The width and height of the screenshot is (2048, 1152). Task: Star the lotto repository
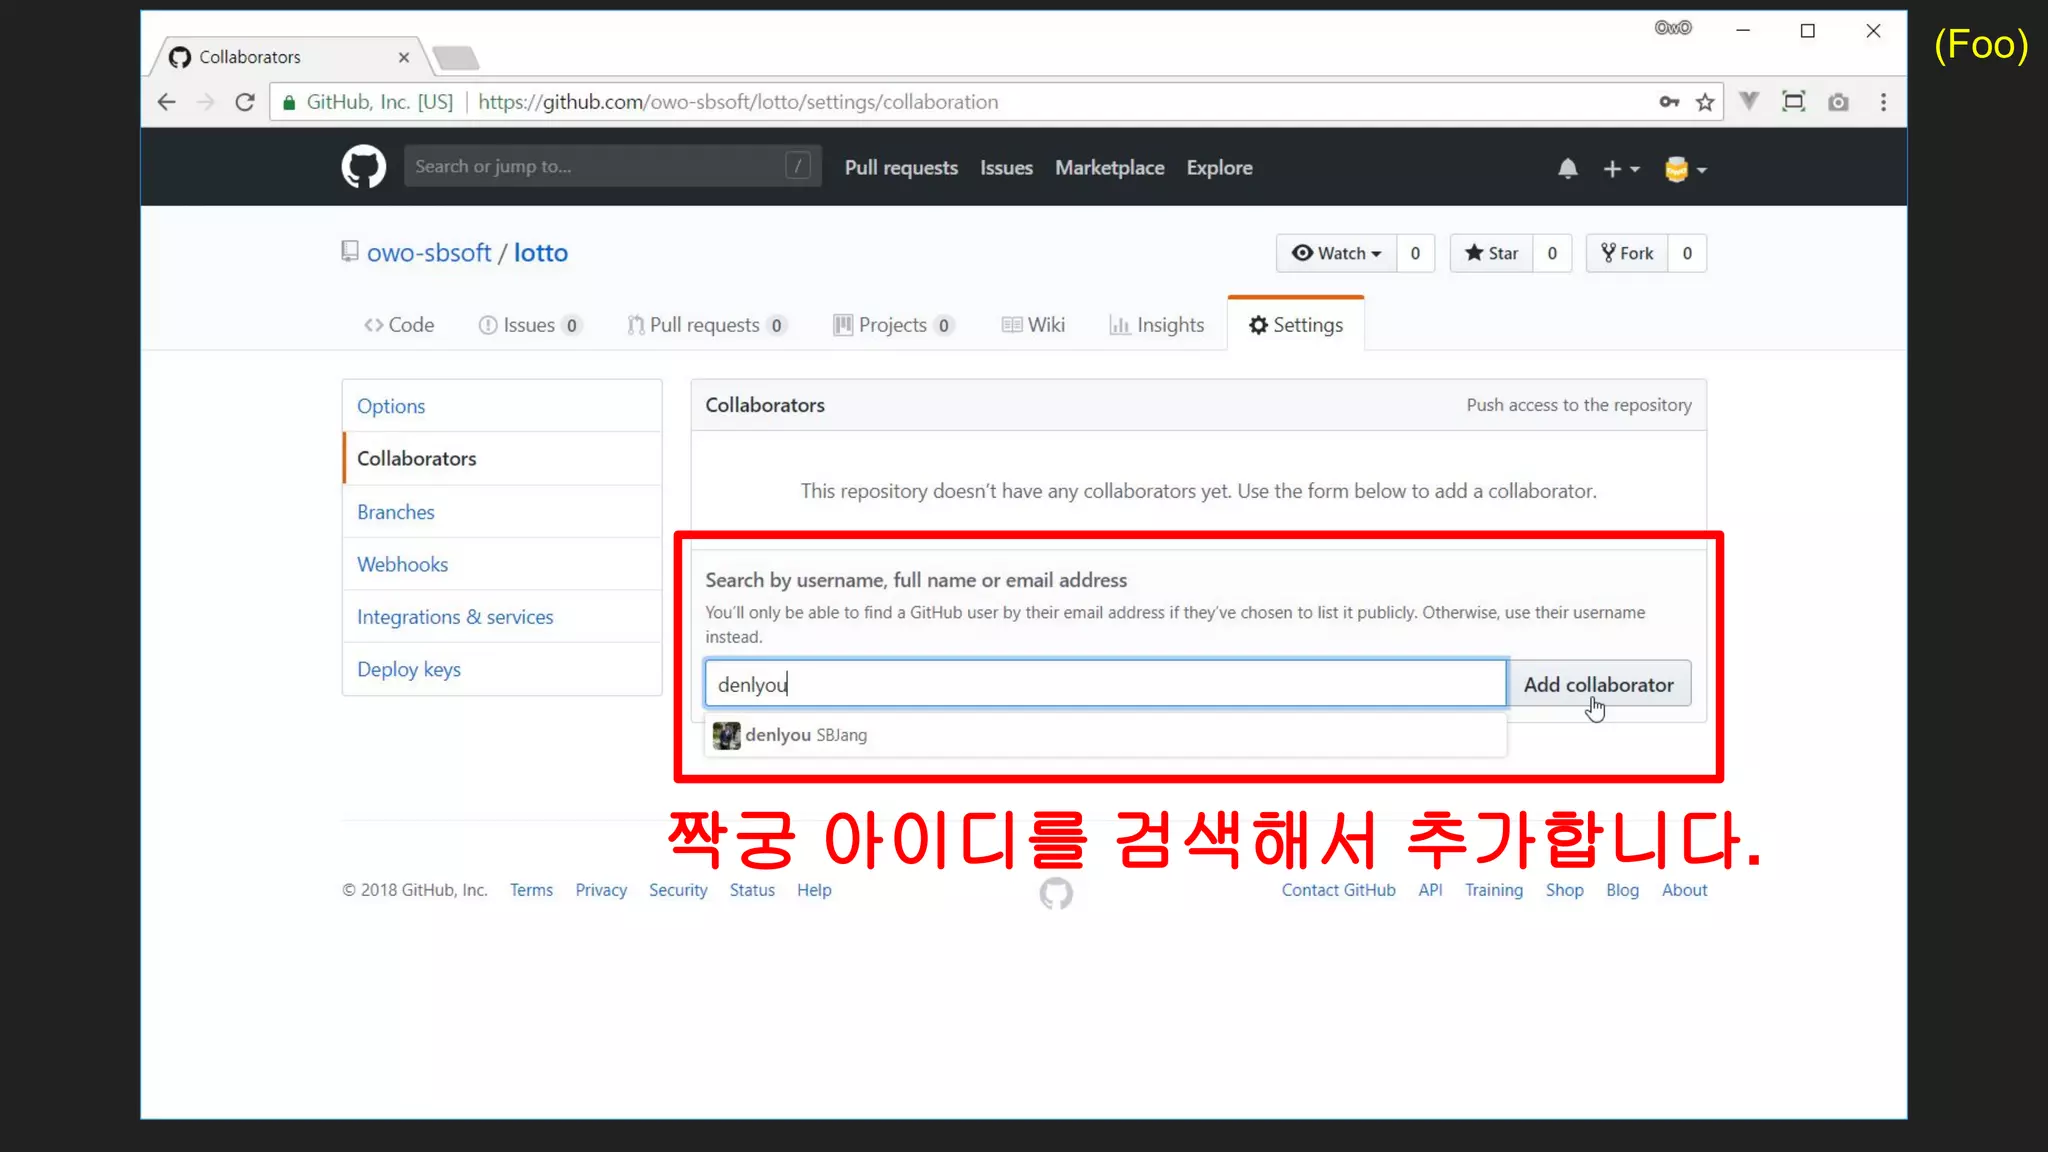click(x=1491, y=253)
